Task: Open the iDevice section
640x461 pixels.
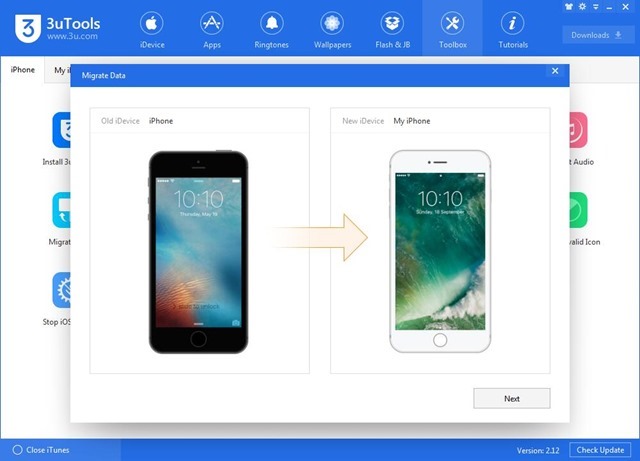Action: point(152,30)
